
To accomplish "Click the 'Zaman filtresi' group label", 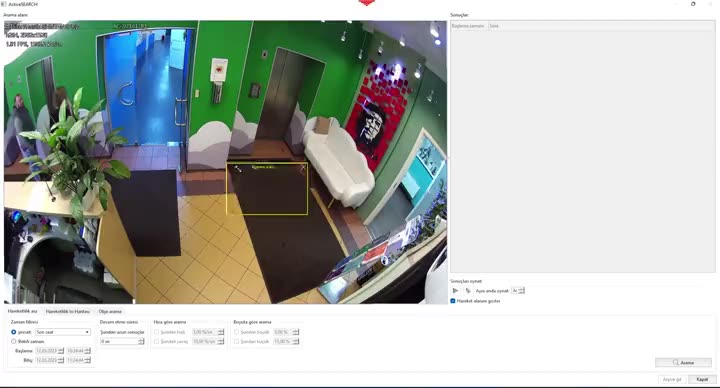I will pyautogui.click(x=24, y=322).
